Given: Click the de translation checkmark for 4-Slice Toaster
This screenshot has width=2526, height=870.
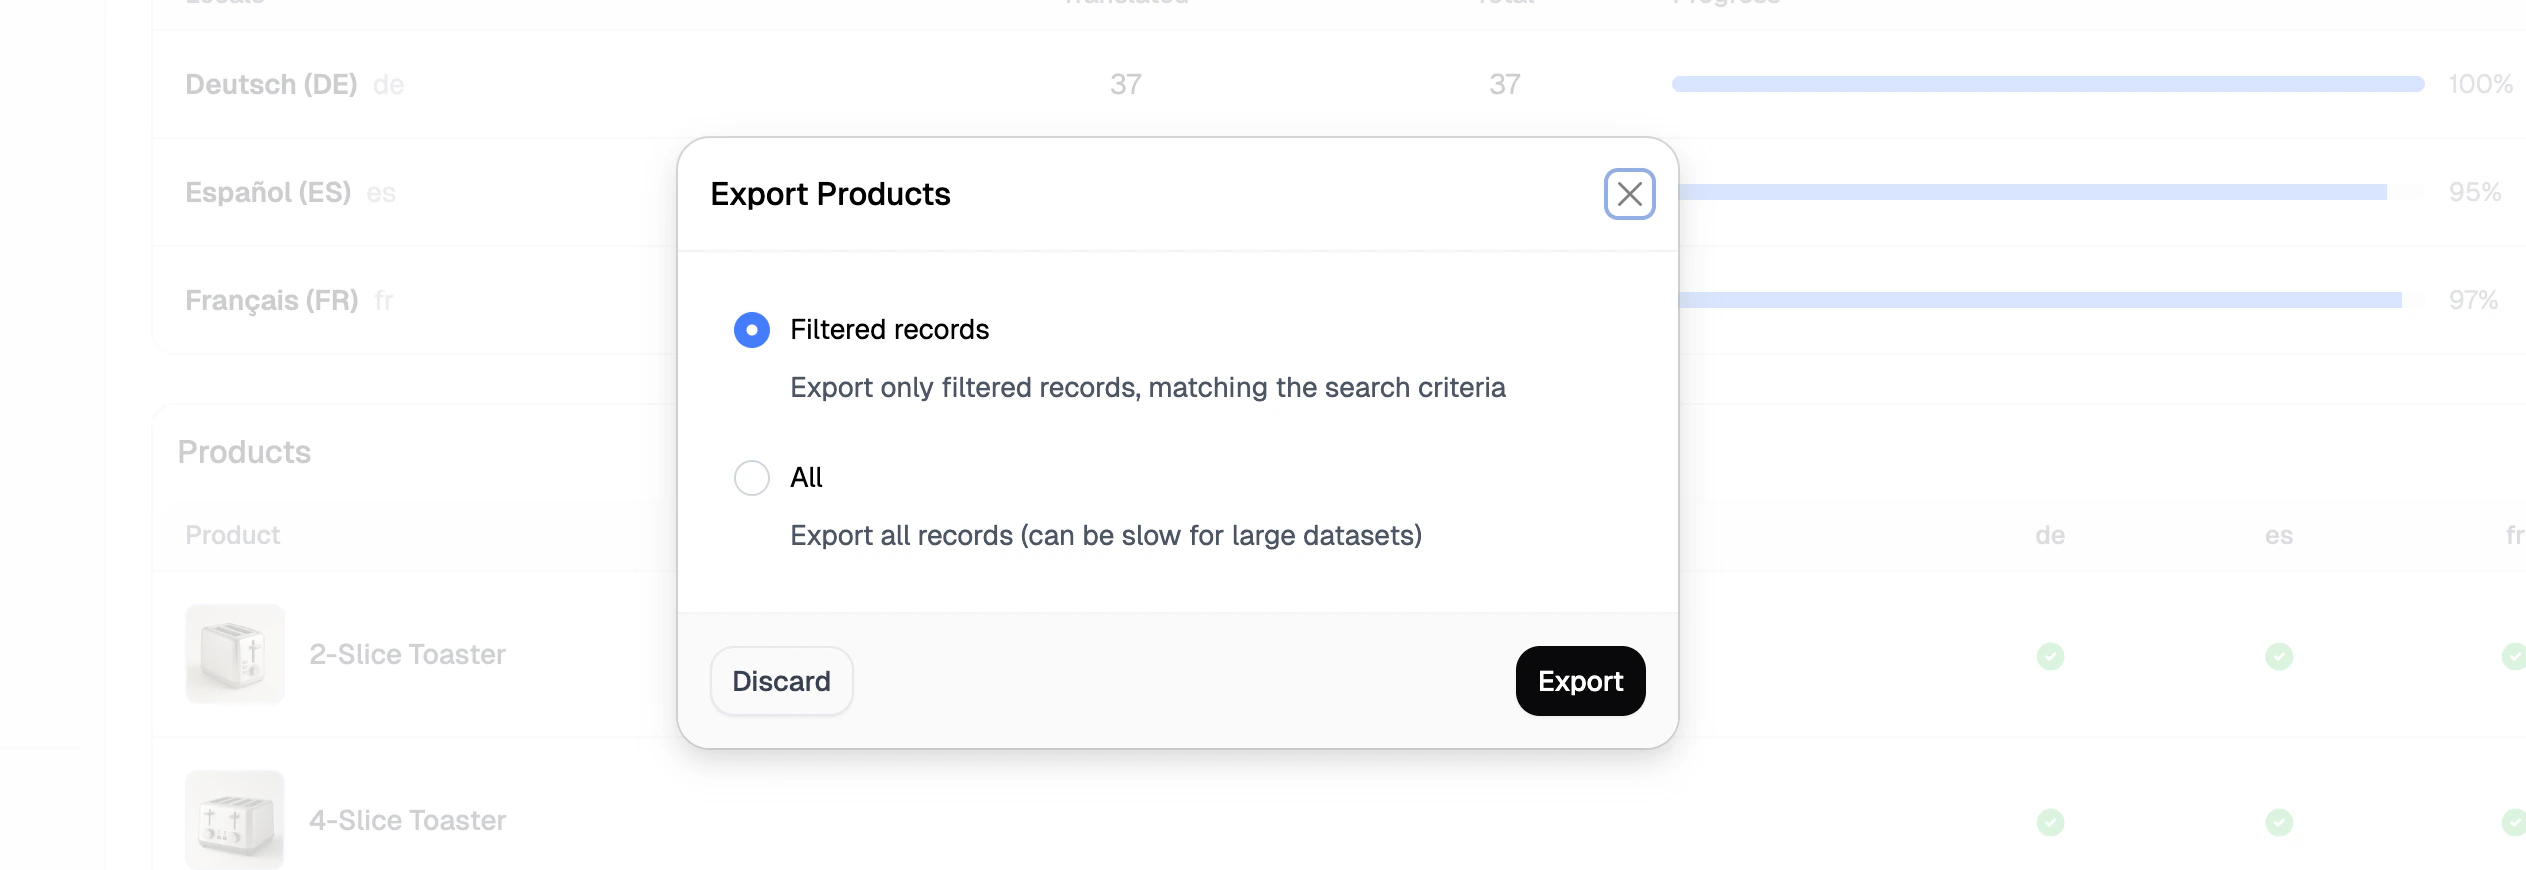Looking at the screenshot, I should click(x=2051, y=821).
